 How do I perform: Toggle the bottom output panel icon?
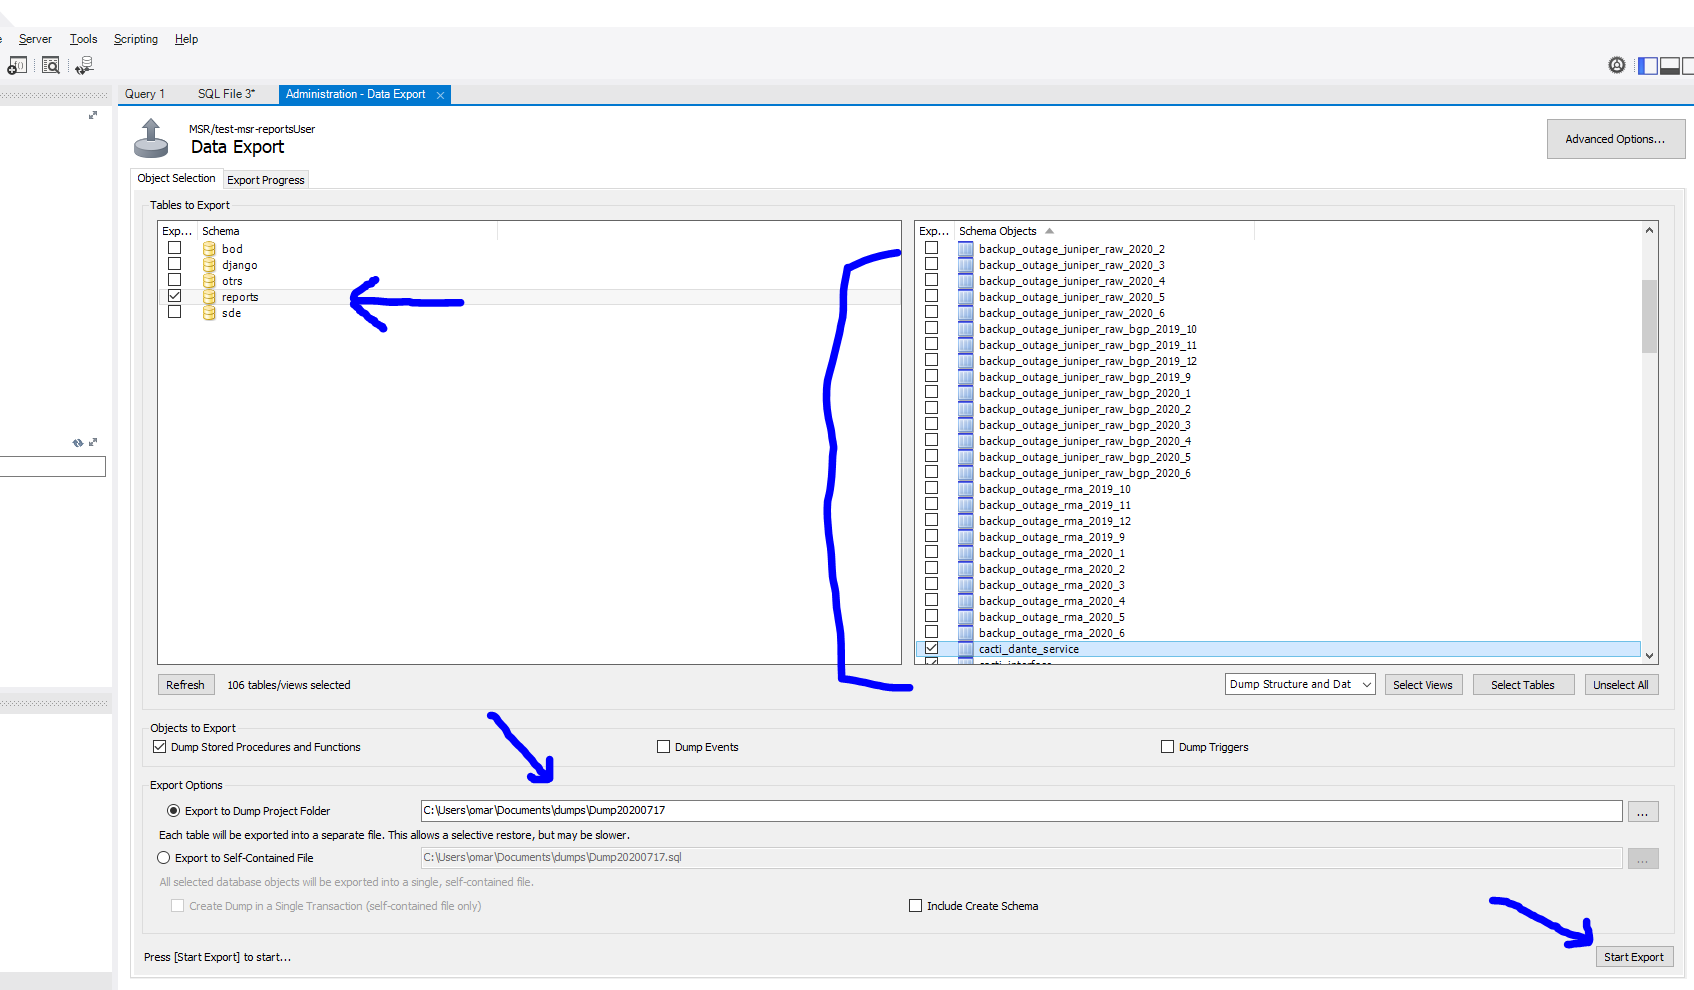tap(1669, 66)
